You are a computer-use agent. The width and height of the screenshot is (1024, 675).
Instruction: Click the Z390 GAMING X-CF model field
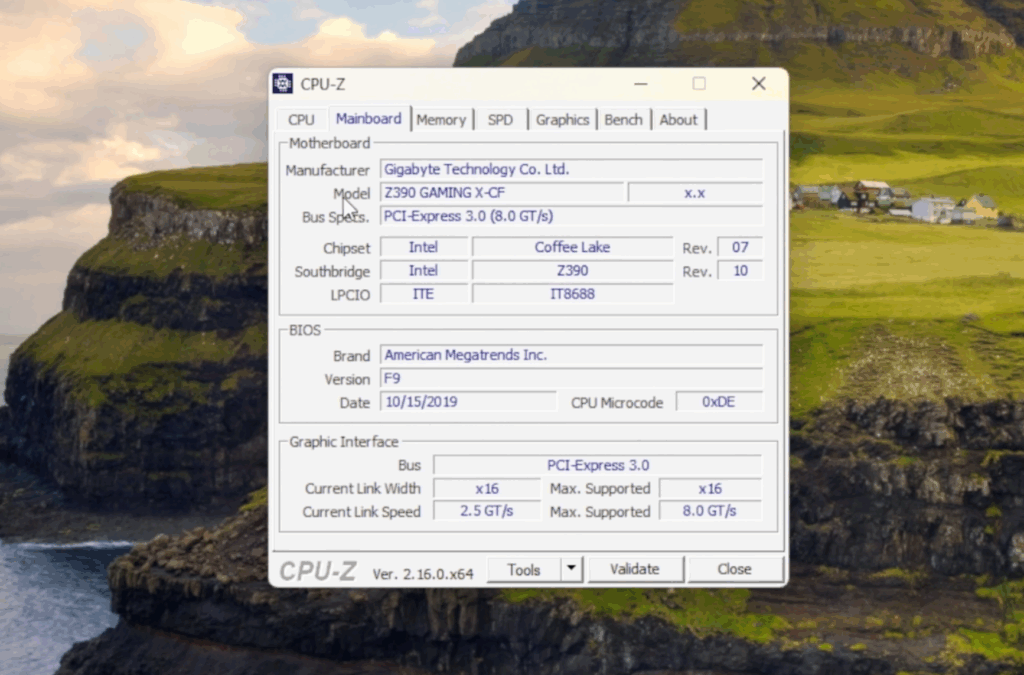502,193
